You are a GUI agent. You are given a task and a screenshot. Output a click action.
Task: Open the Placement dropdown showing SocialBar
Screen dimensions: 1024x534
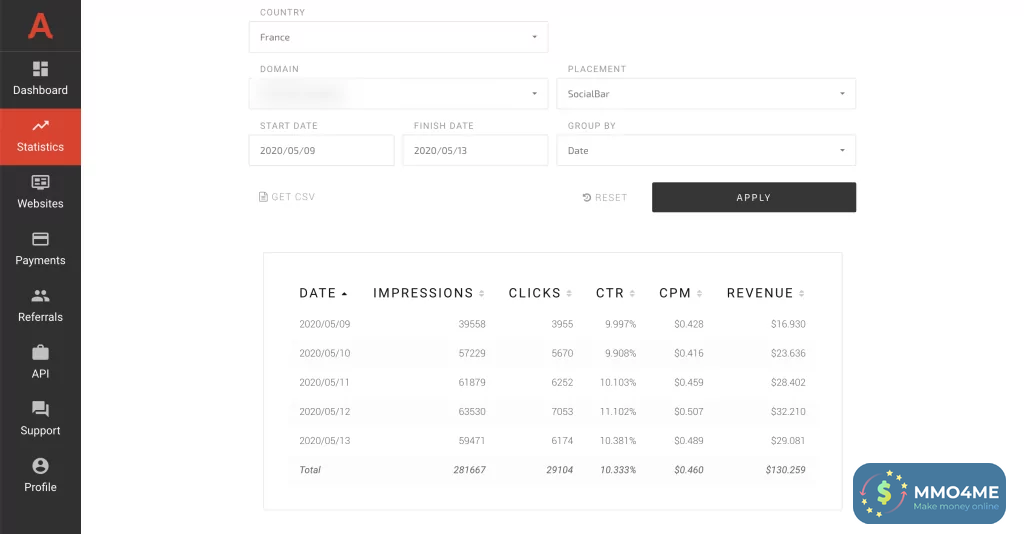point(705,94)
